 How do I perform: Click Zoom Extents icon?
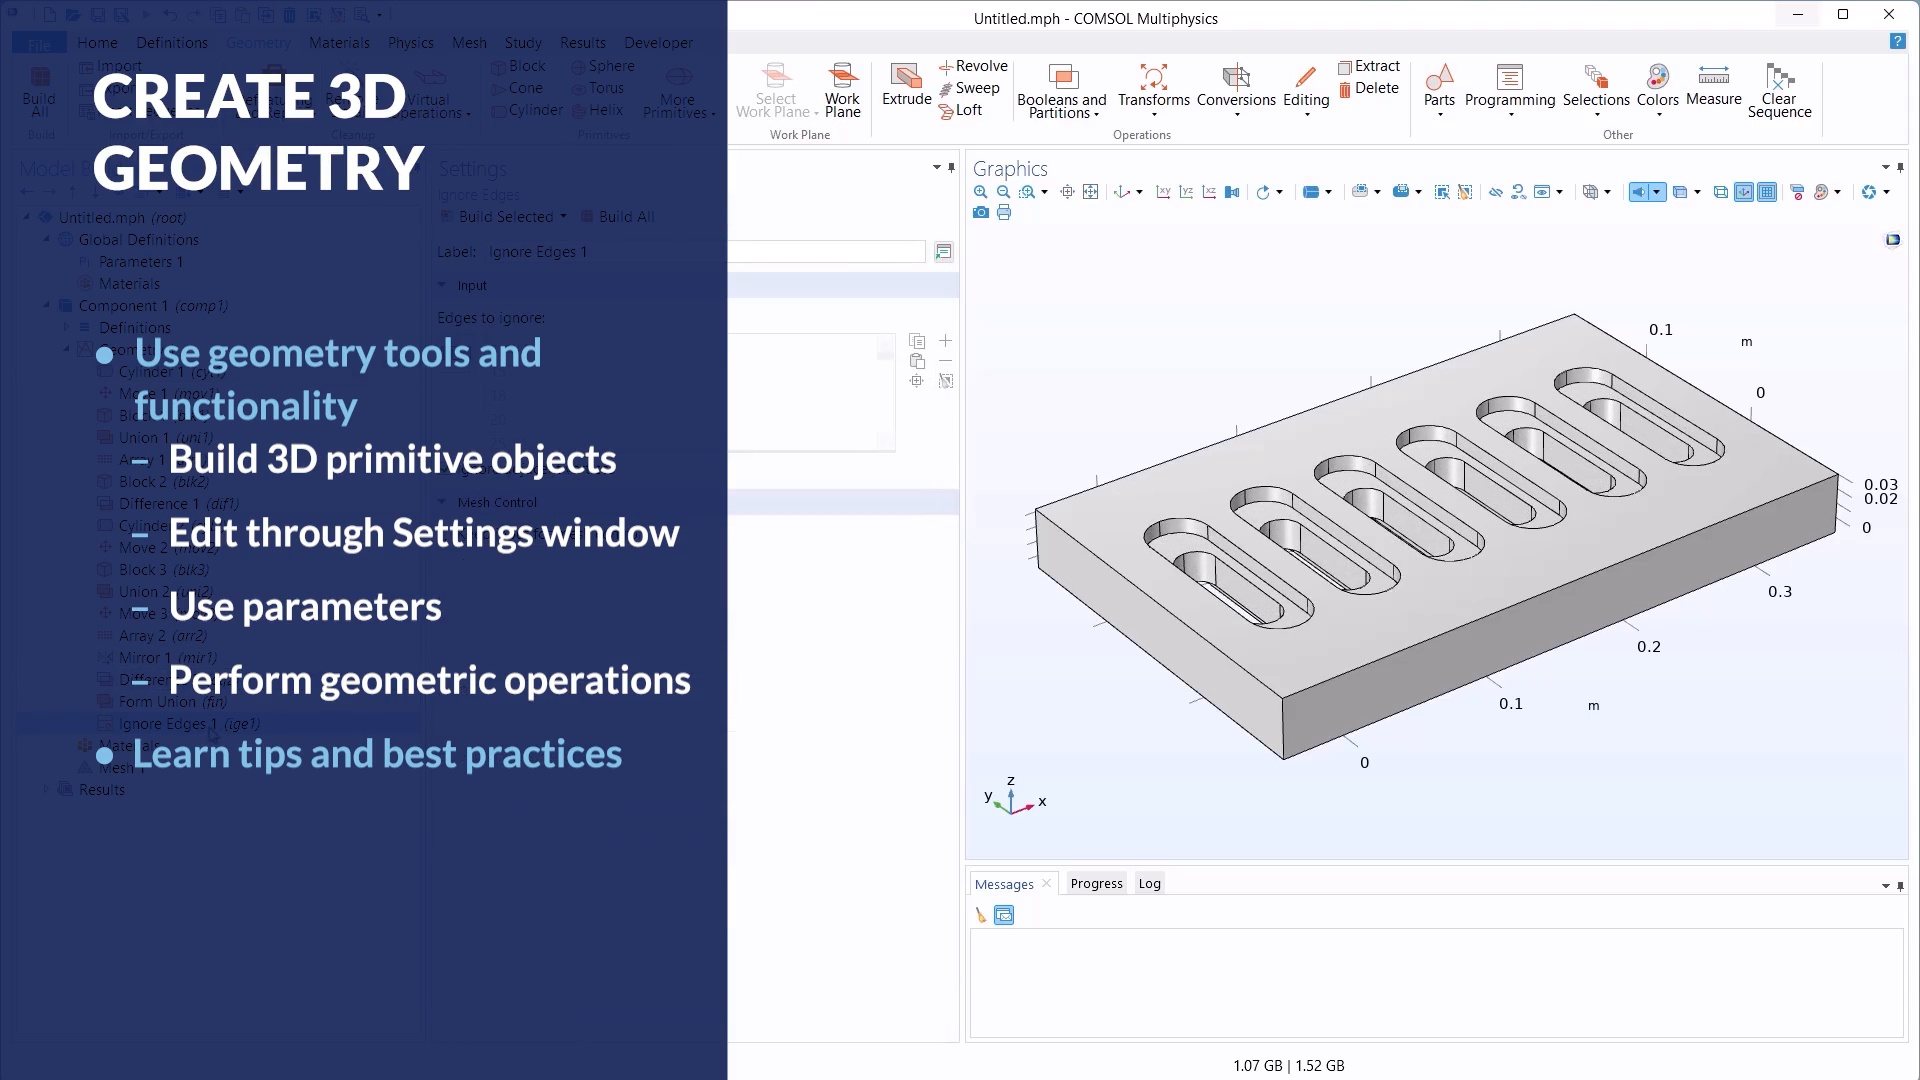[x=1090, y=192]
